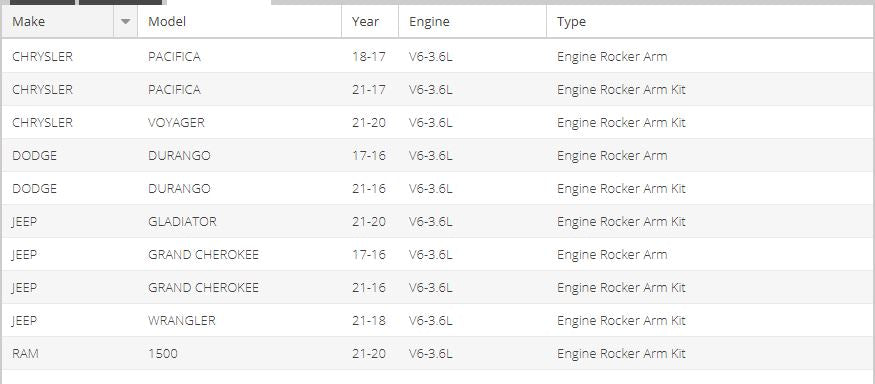The image size is (875, 384).
Task: Select the Jeep Wrangler row
Action: [438, 320]
